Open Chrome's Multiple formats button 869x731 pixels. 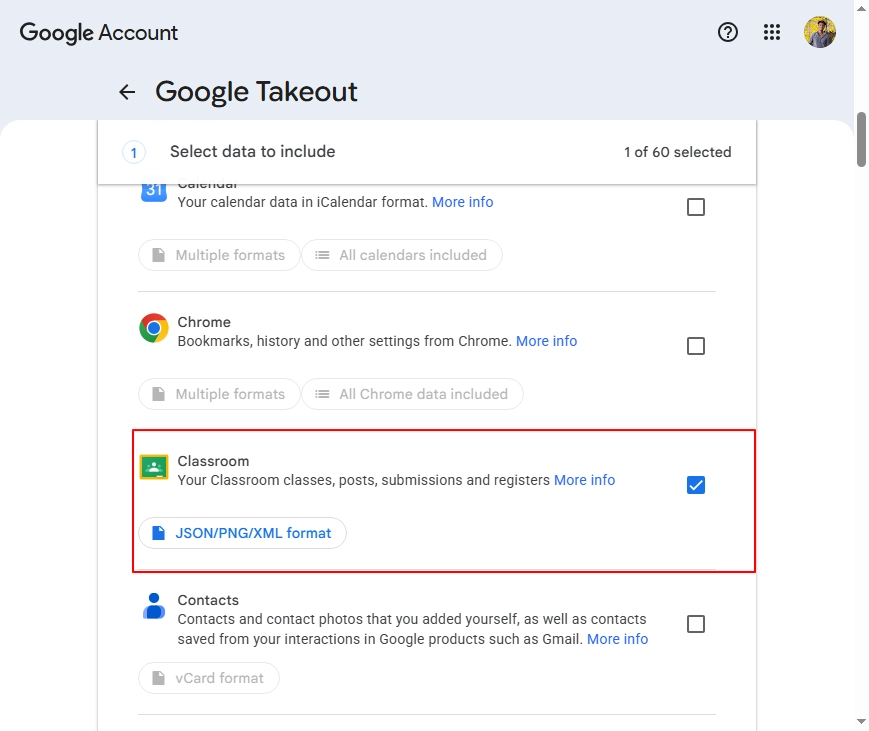tap(219, 394)
